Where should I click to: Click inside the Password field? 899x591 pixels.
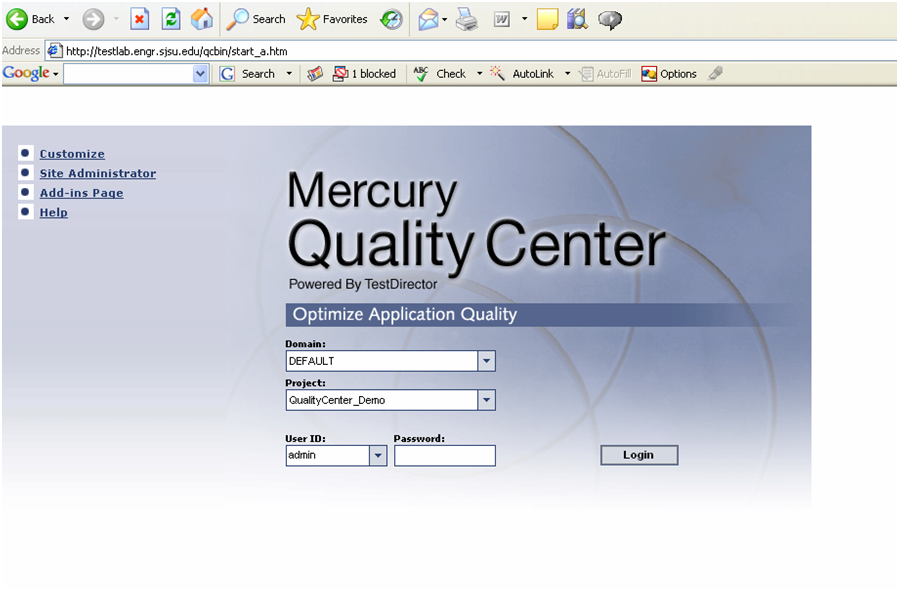point(444,455)
